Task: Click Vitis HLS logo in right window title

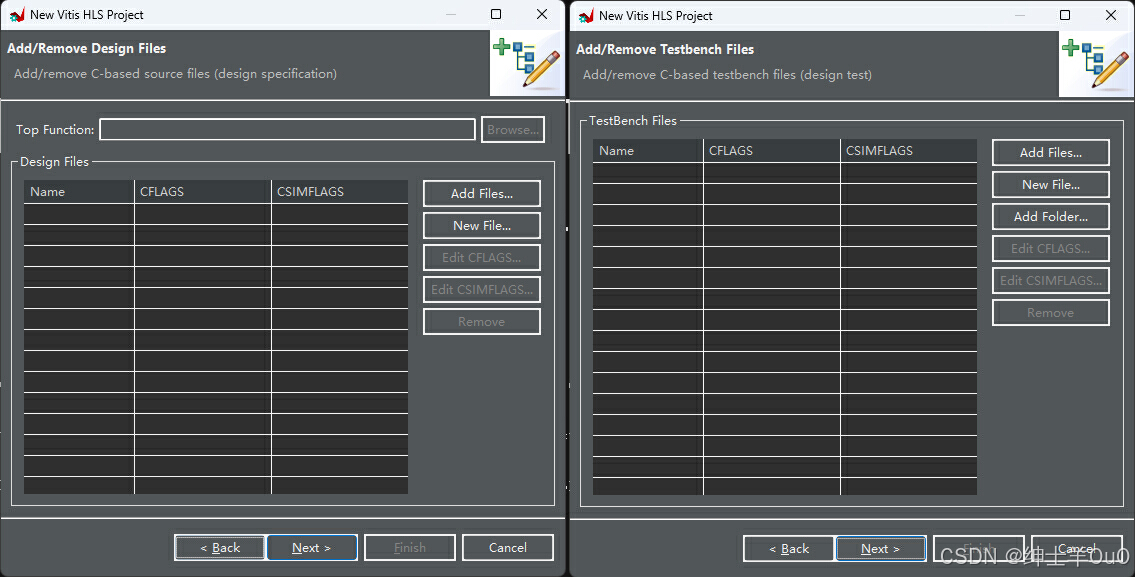Action: 586,15
